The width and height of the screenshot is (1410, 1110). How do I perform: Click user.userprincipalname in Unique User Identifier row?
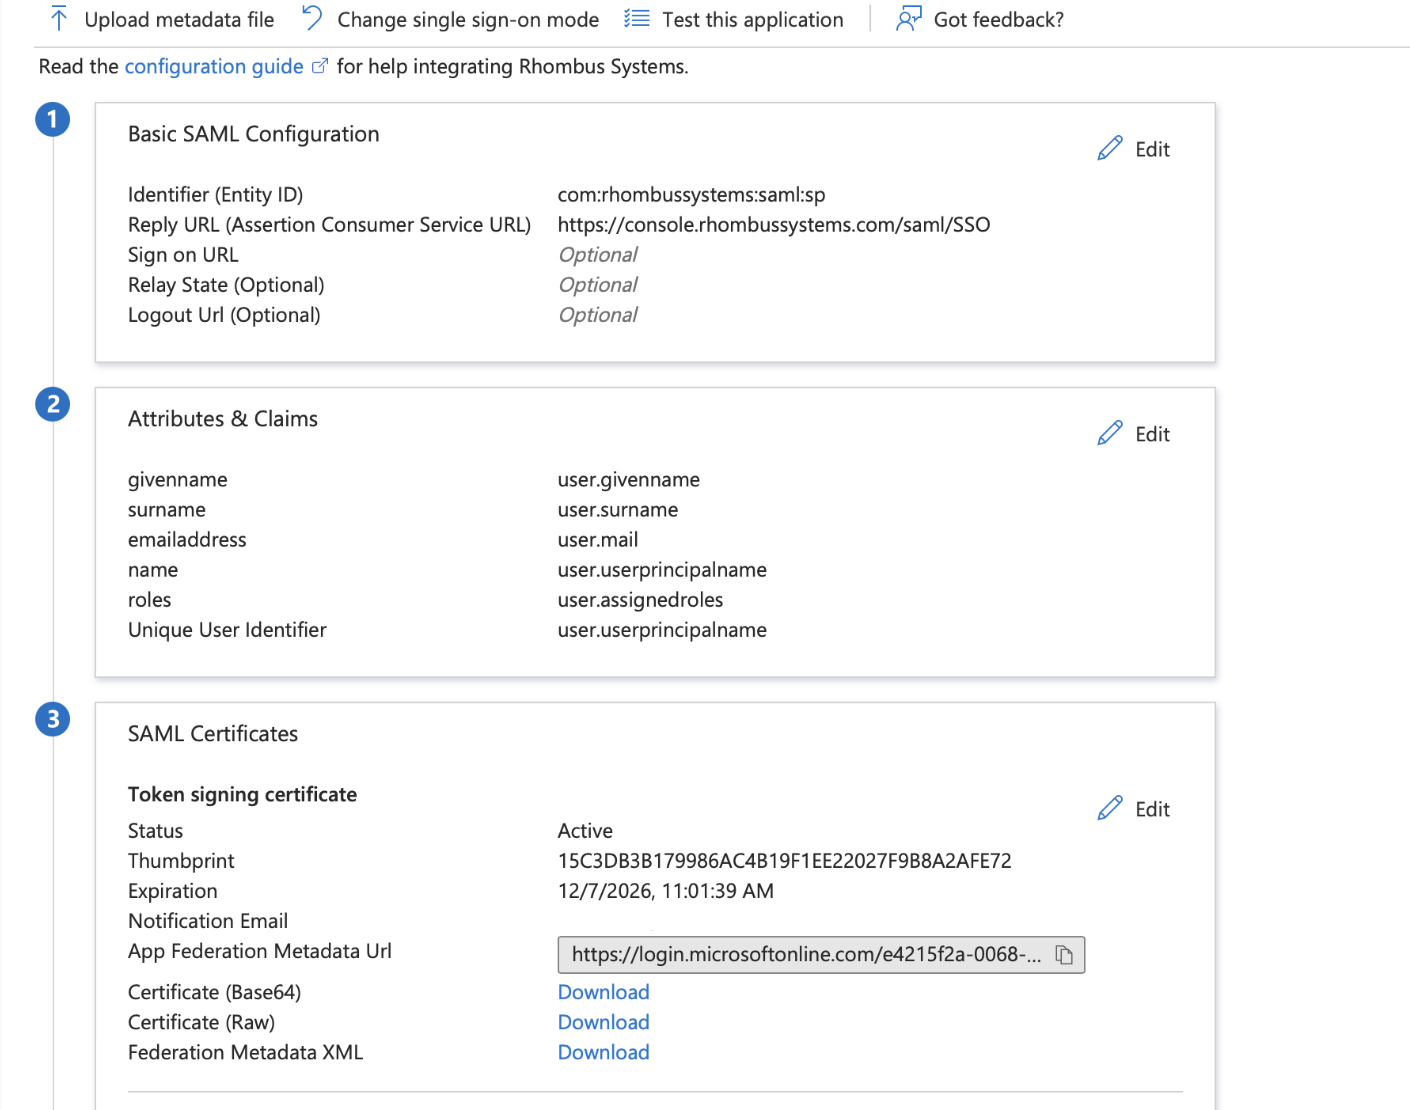662,630
